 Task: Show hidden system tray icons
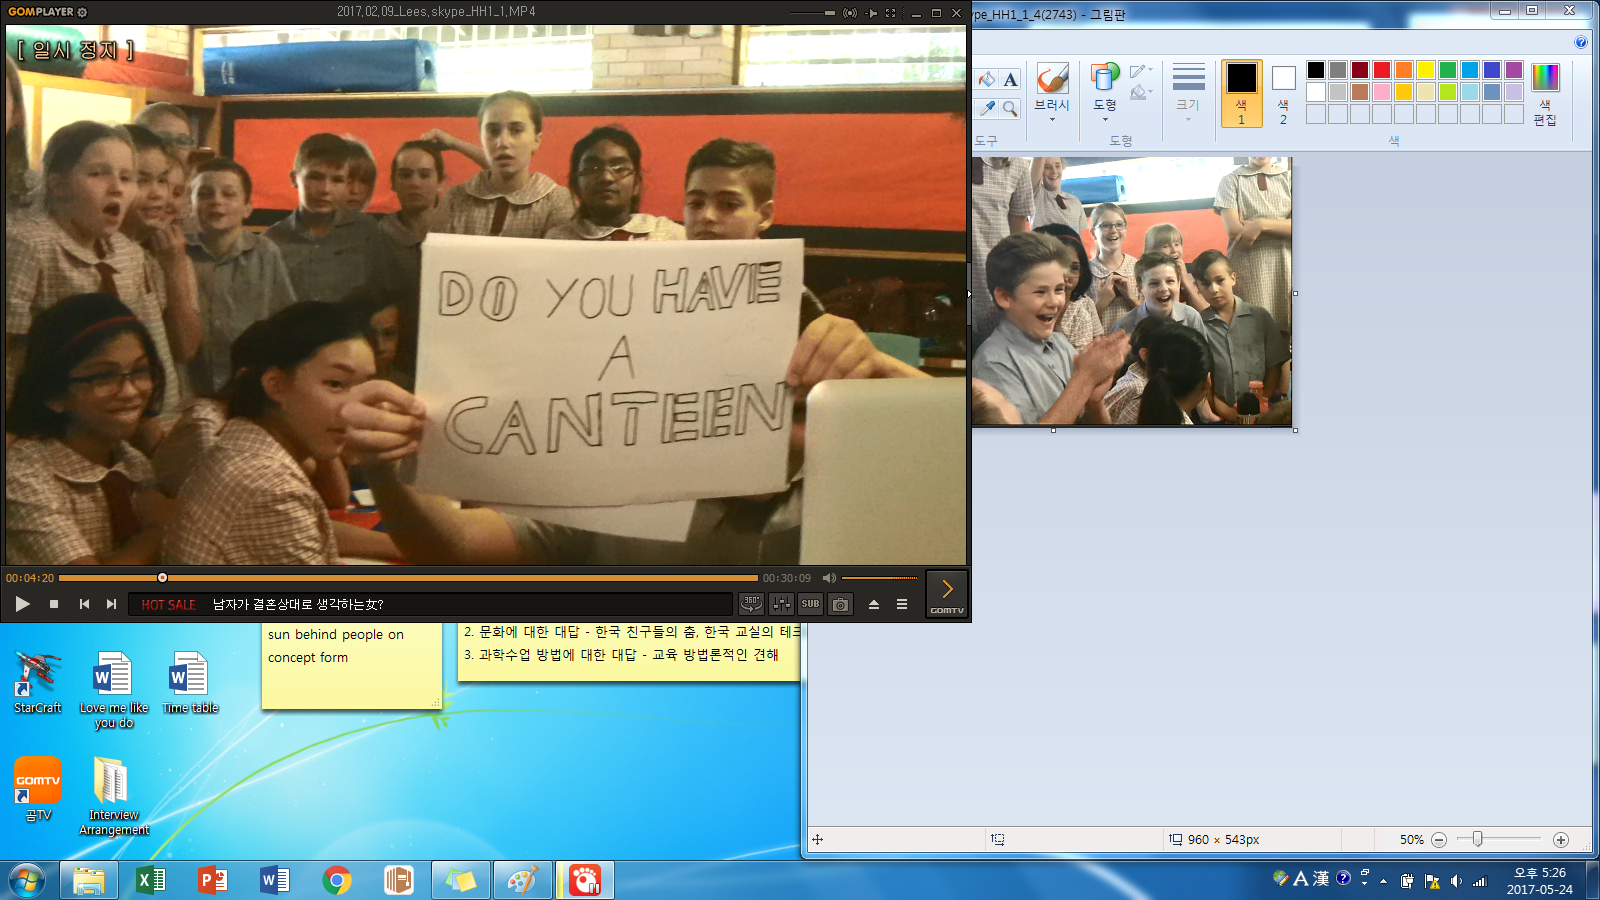tap(1383, 881)
